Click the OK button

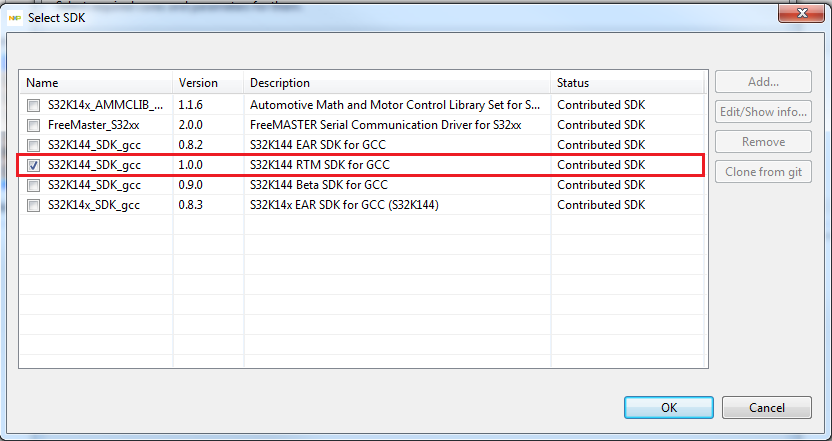tap(669, 408)
